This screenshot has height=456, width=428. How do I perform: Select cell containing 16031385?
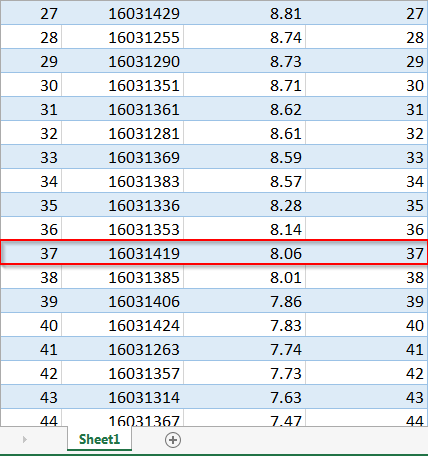click(122, 278)
